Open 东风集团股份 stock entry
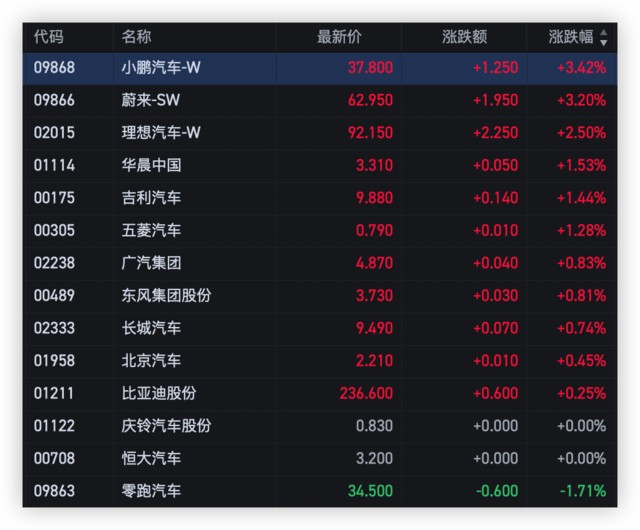 tap(166, 295)
